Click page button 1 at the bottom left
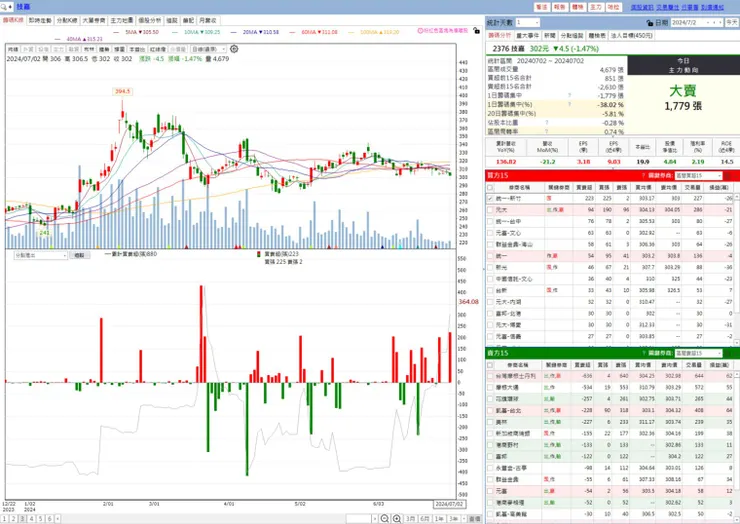This screenshot has height=524, width=740. 4,519
